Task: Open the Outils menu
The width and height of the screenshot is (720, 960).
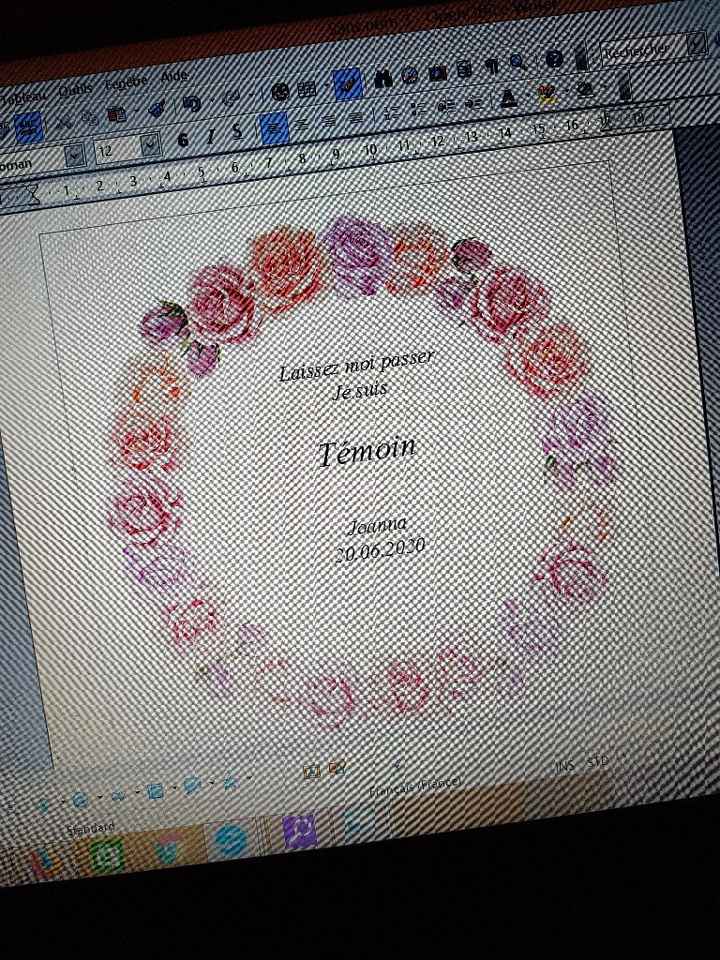Action: pos(75,91)
